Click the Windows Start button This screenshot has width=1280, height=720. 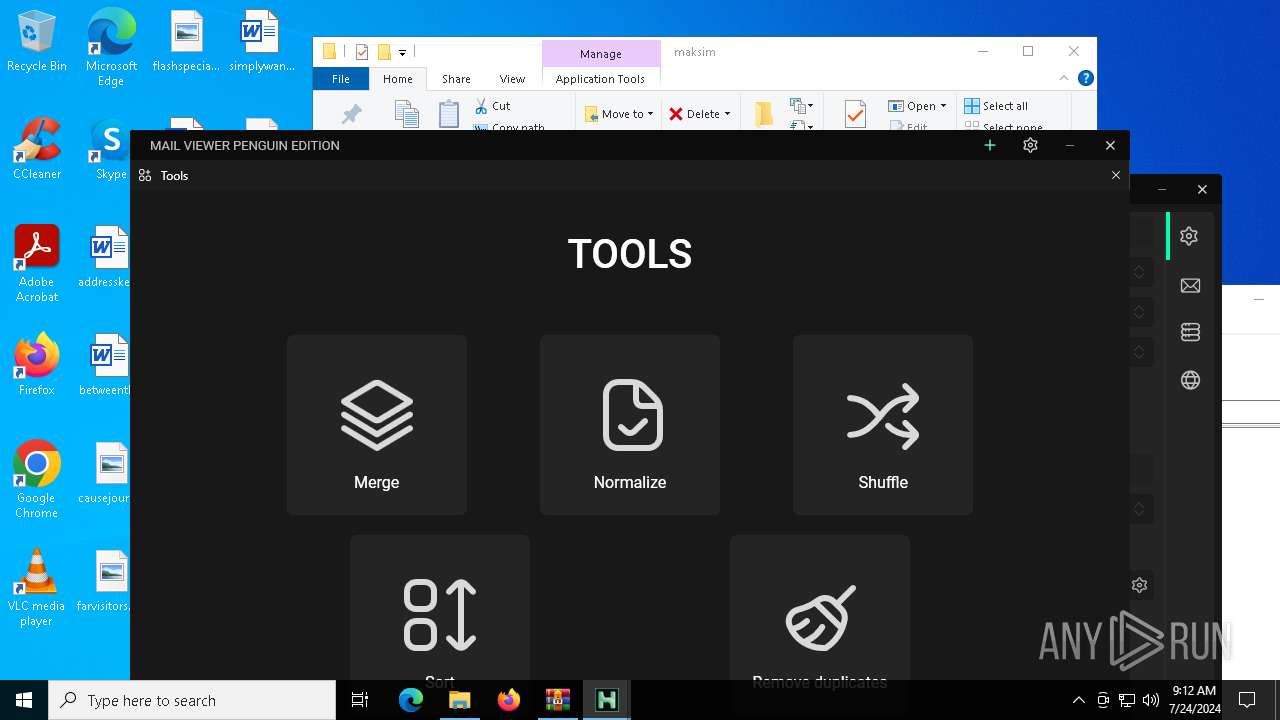[x=24, y=700]
